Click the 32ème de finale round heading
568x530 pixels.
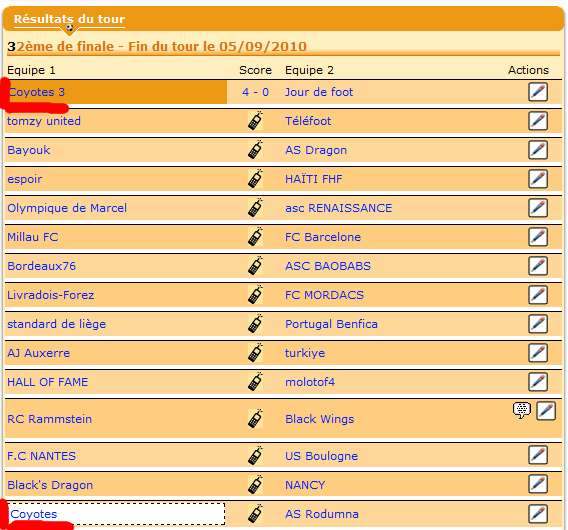pyautogui.click(x=157, y=46)
